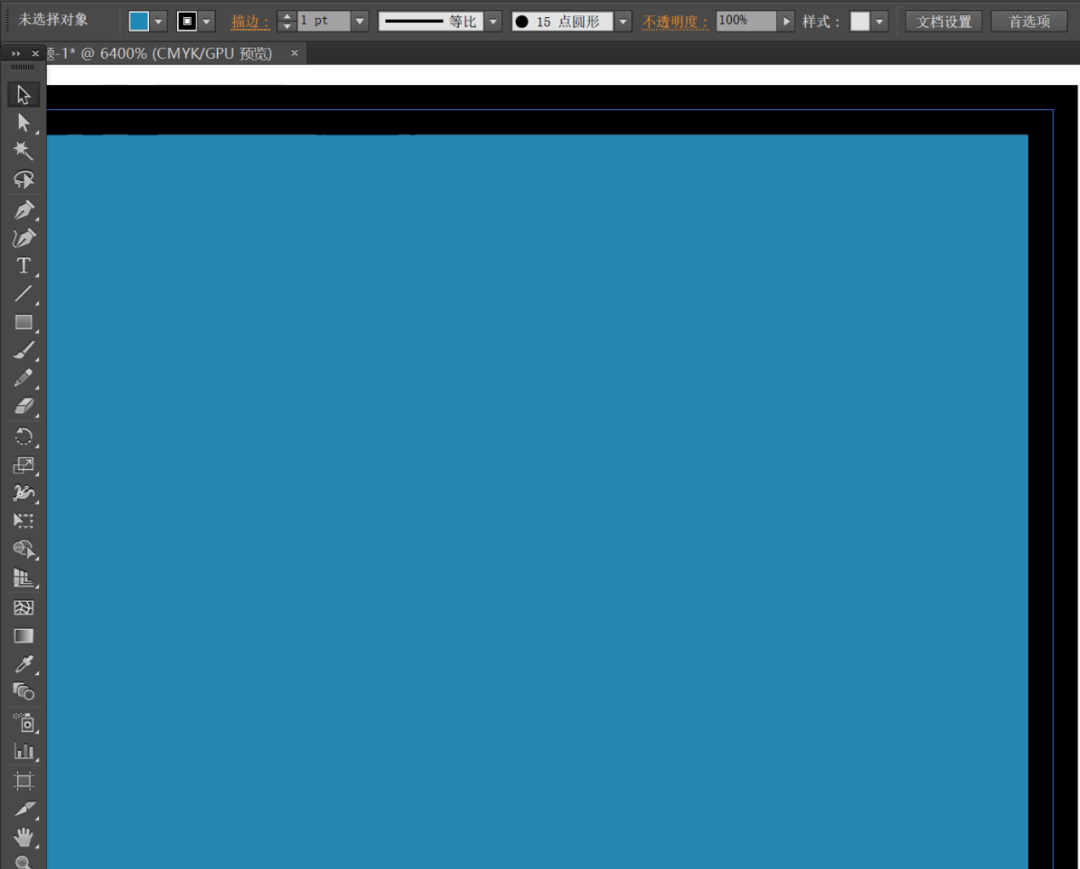Select the Type tool
The height and width of the screenshot is (869, 1080).
(x=23, y=266)
